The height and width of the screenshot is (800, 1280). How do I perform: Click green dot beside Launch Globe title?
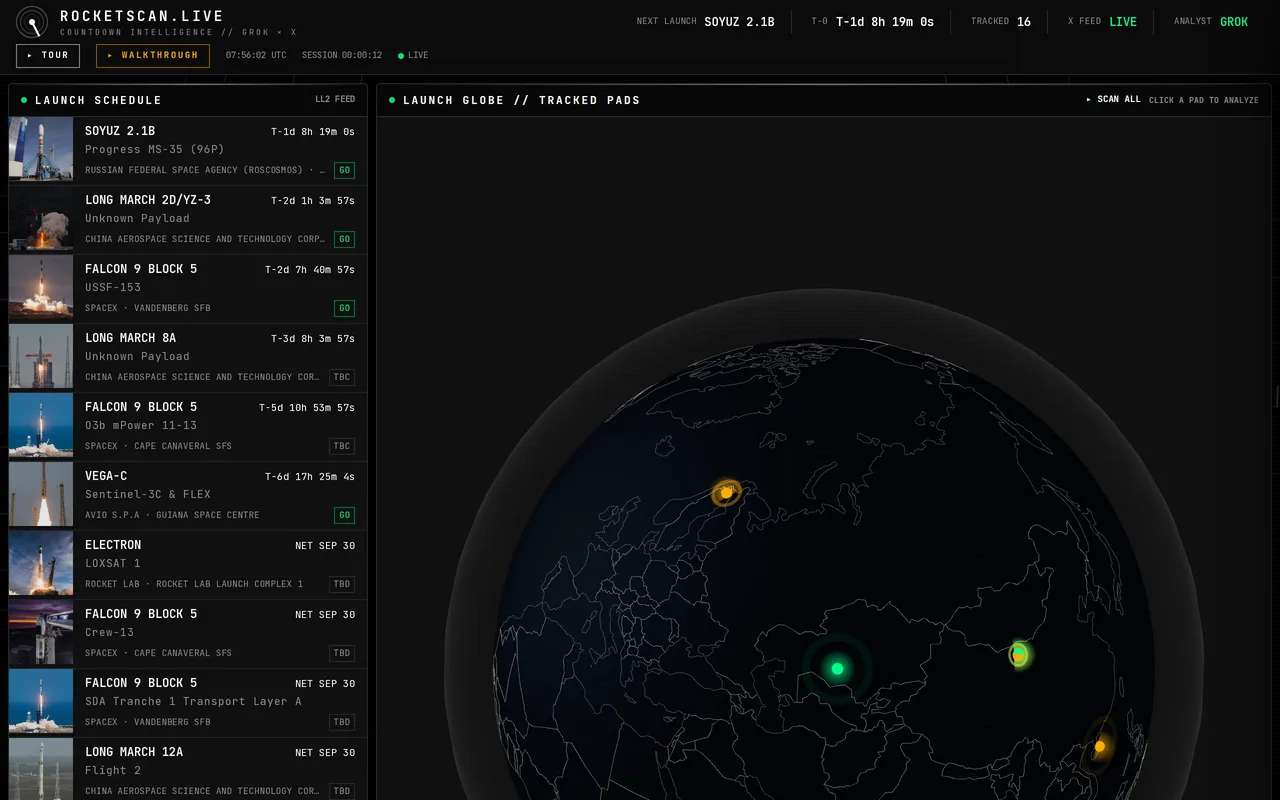(392, 100)
